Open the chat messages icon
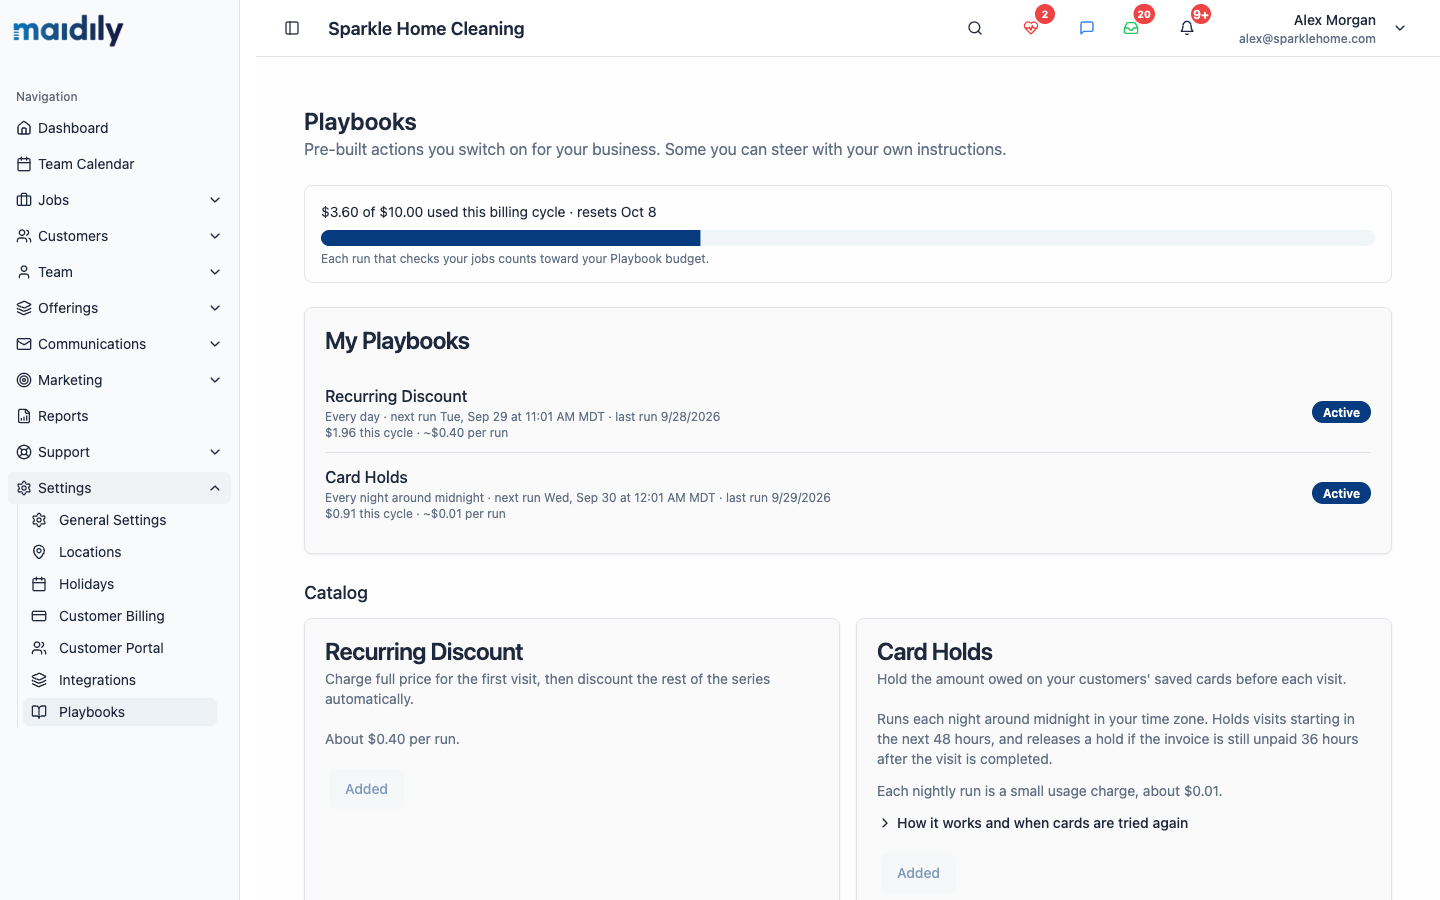 1087,28
